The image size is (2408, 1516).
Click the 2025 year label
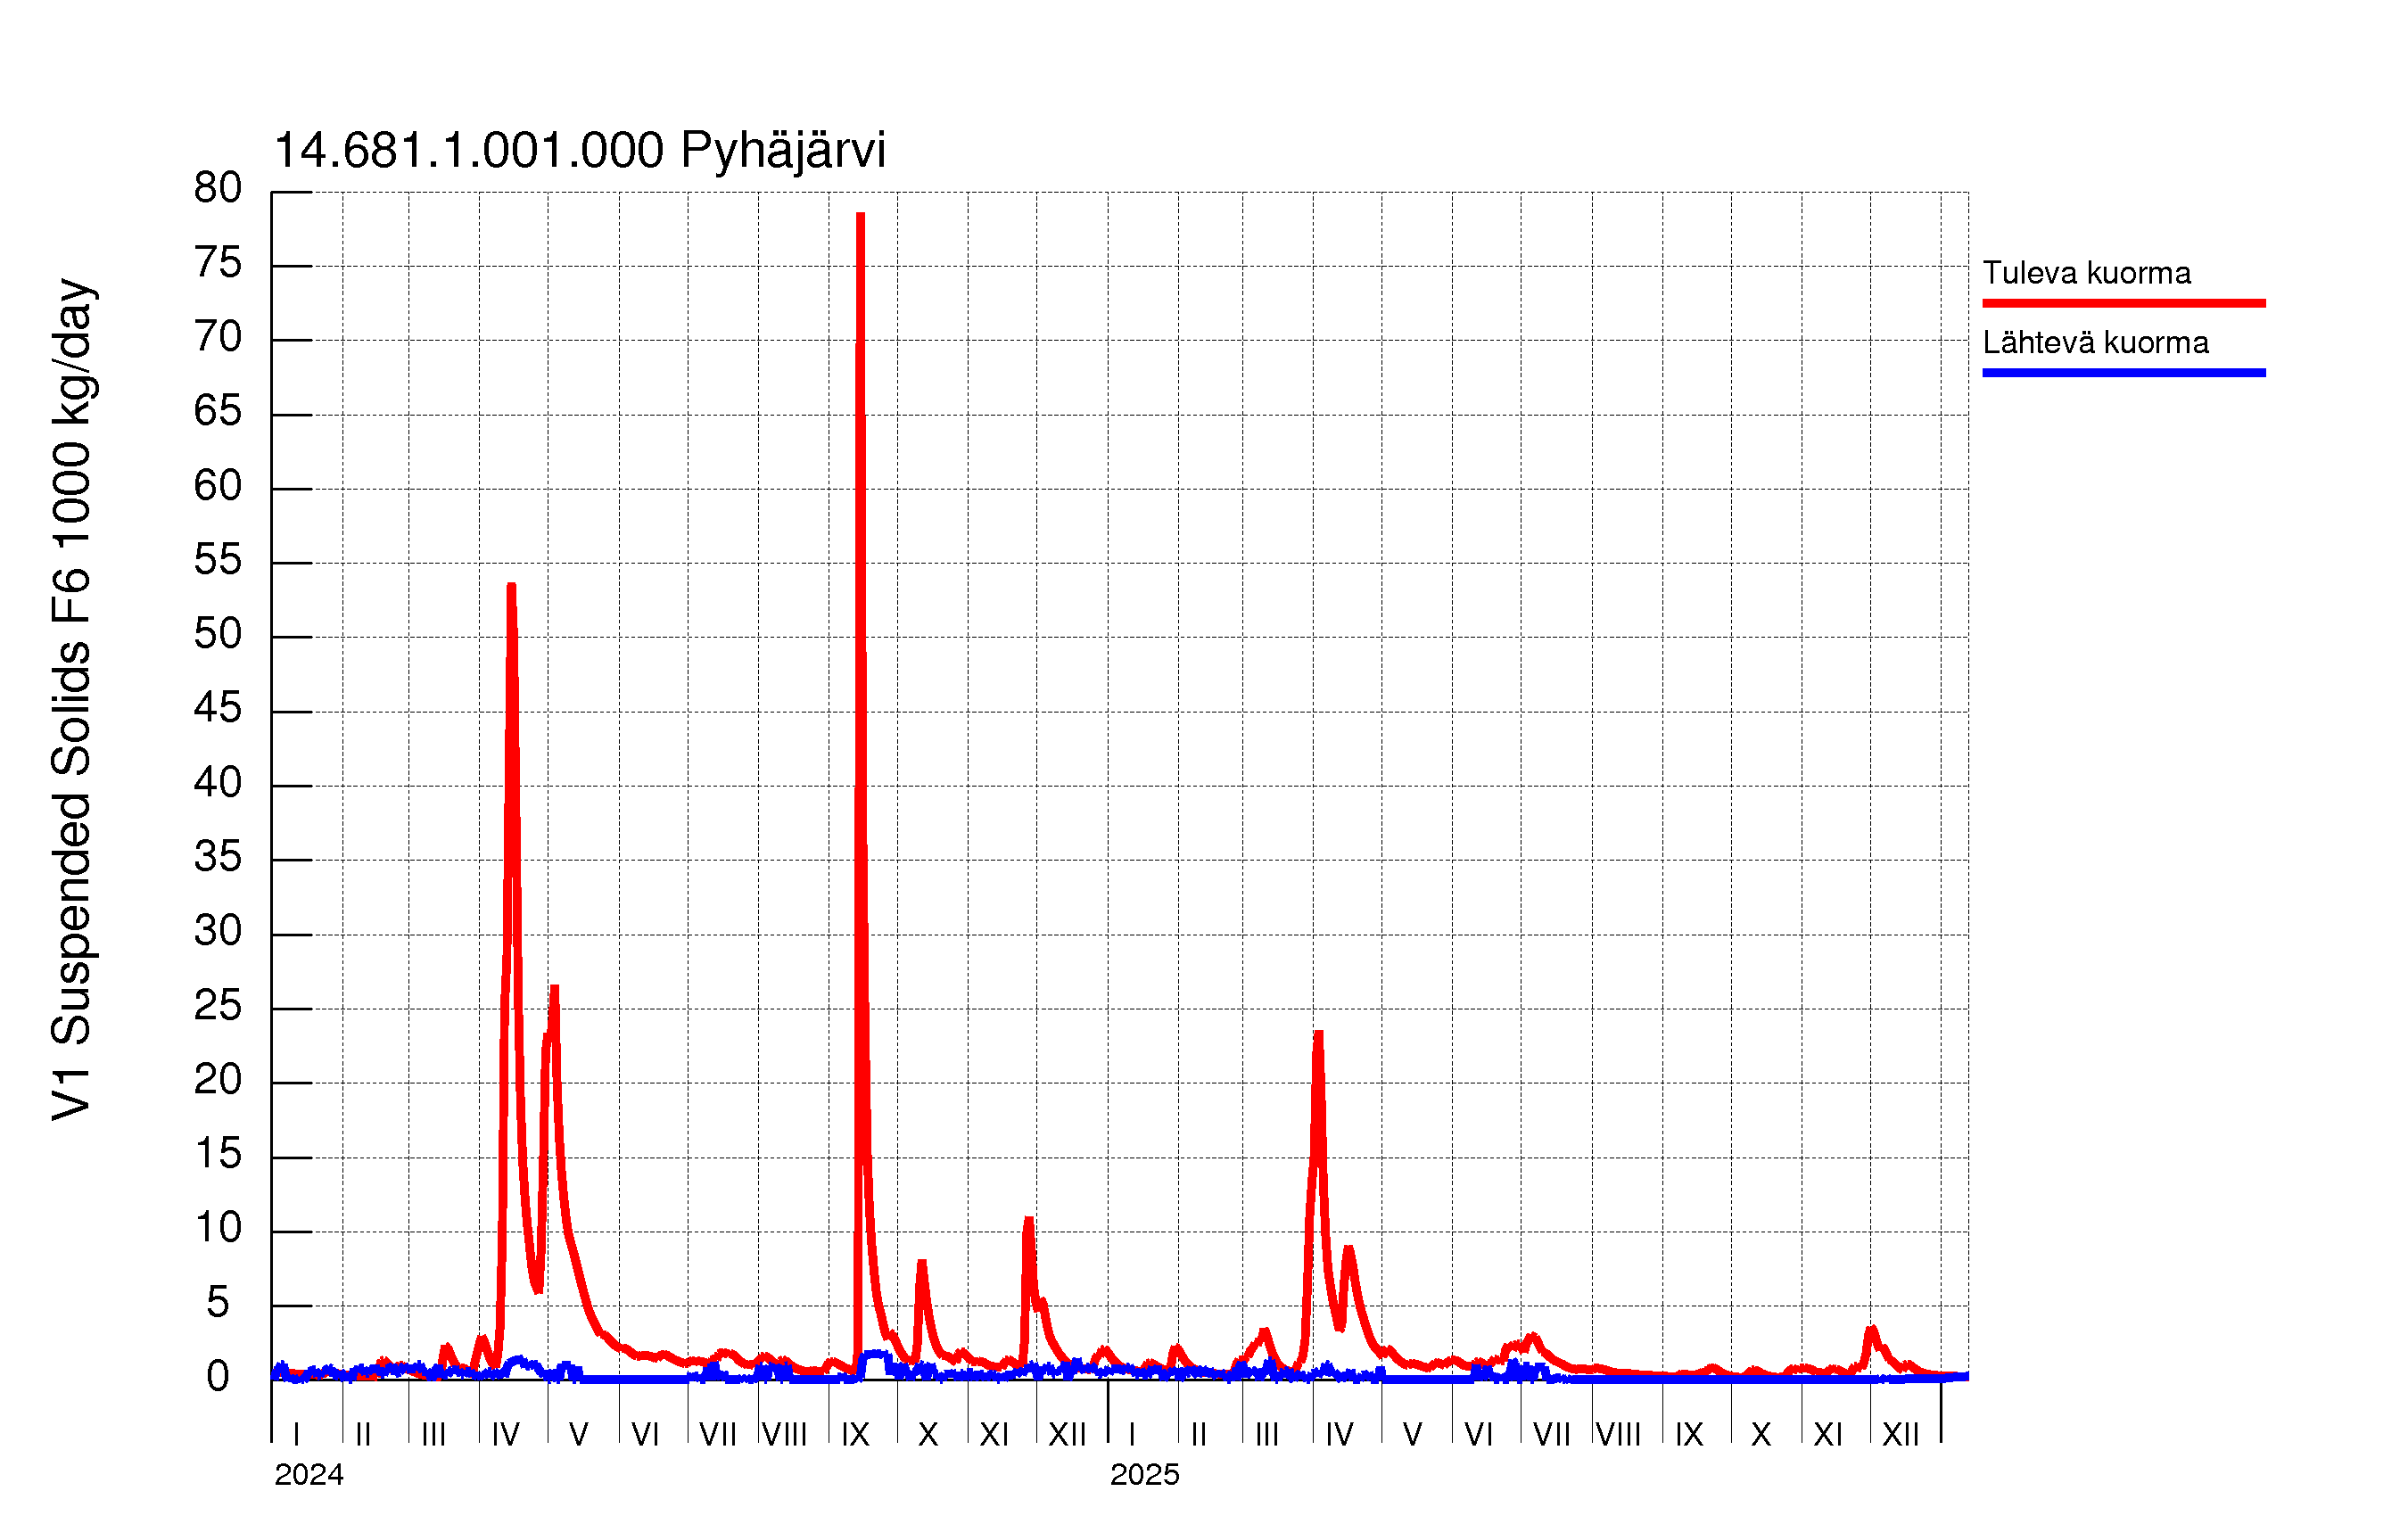click(1144, 1475)
